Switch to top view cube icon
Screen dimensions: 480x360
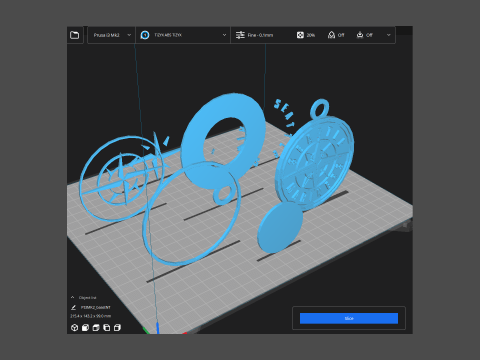click(96, 328)
